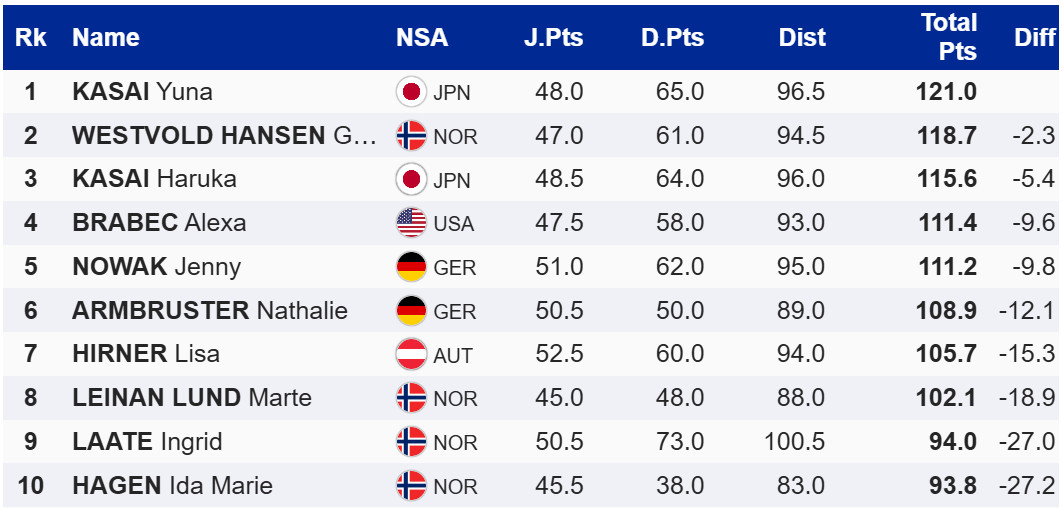
Task: Open LEINAN LUND Marte's profile link
Action: pos(192,398)
